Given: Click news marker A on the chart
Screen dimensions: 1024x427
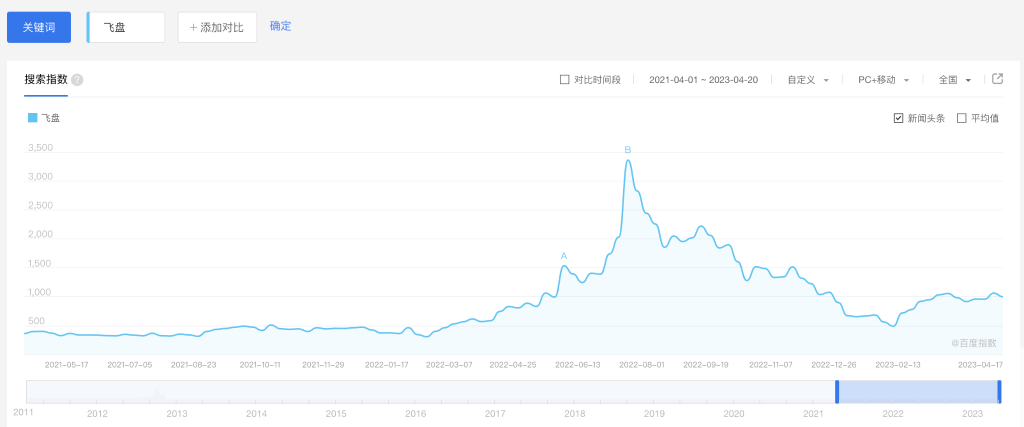Looking at the screenshot, I should coord(564,256).
